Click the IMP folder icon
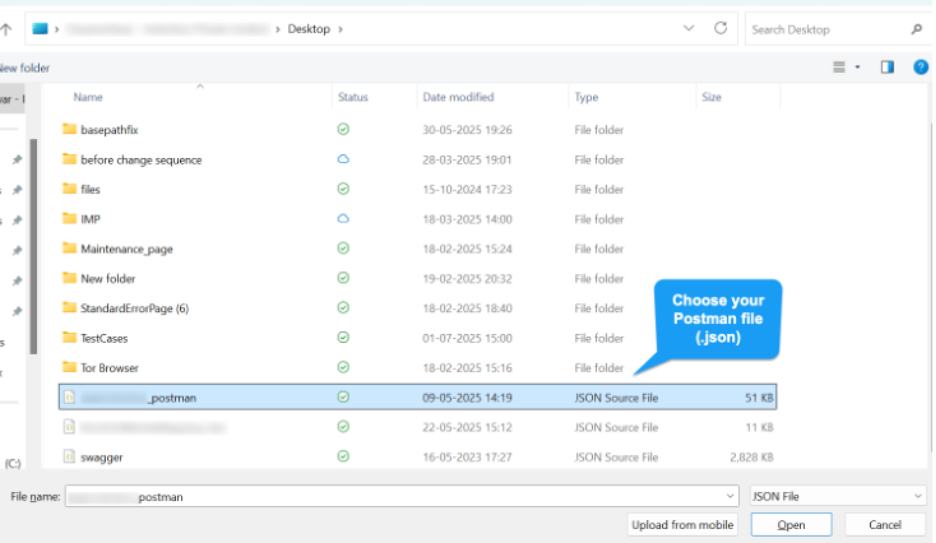 pos(69,218)
